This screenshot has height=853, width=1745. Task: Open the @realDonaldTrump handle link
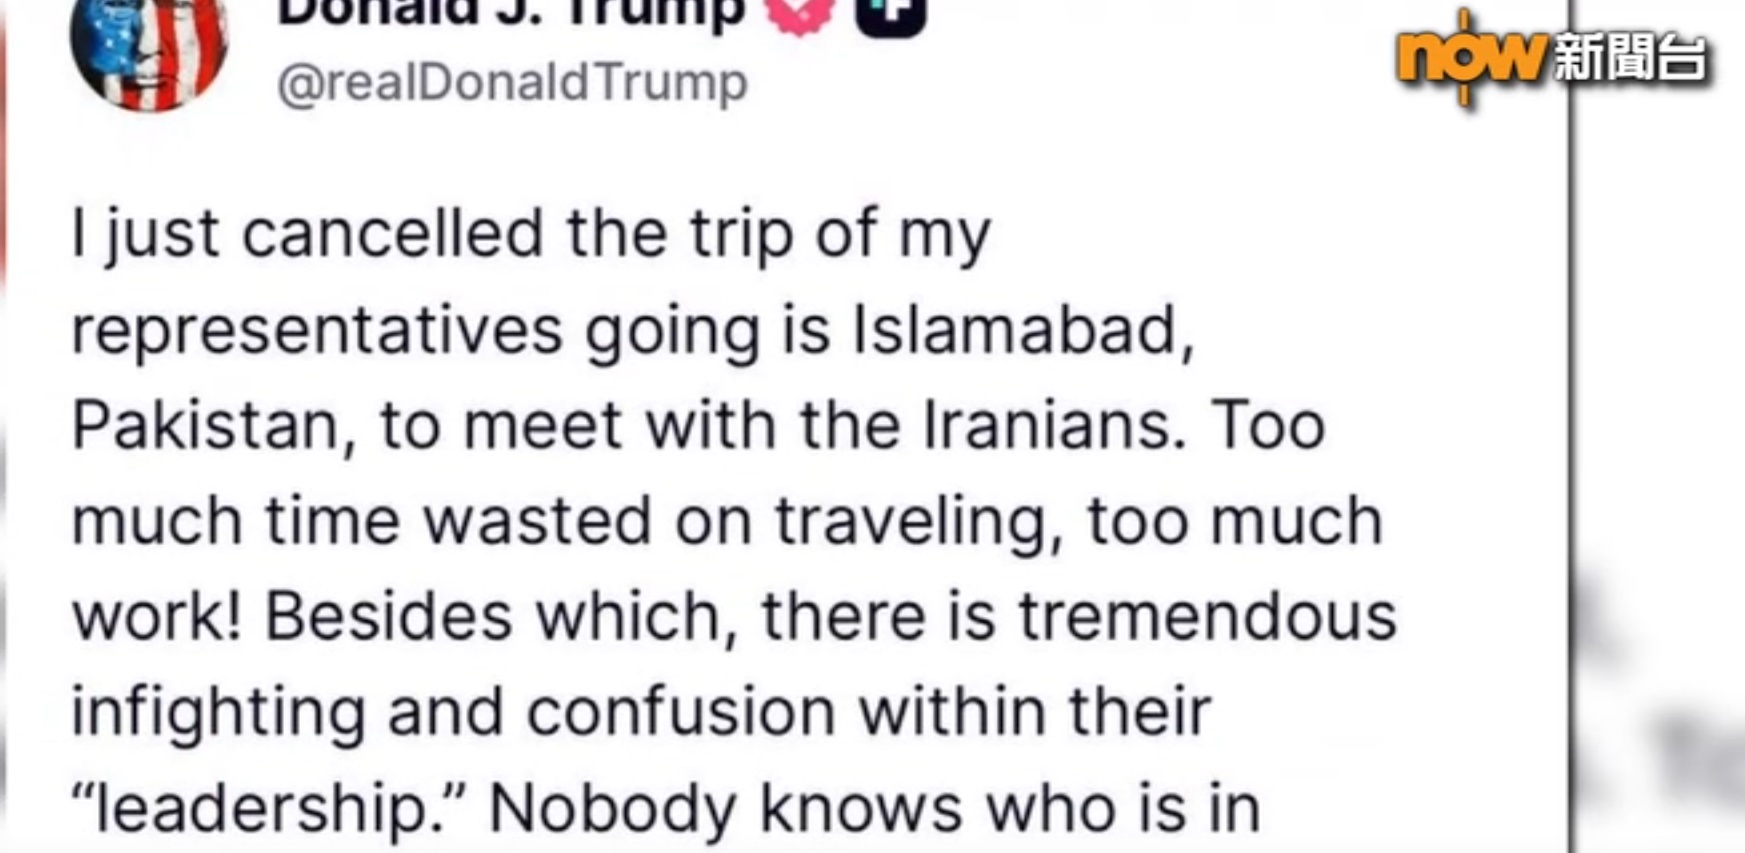click(512, 83)
